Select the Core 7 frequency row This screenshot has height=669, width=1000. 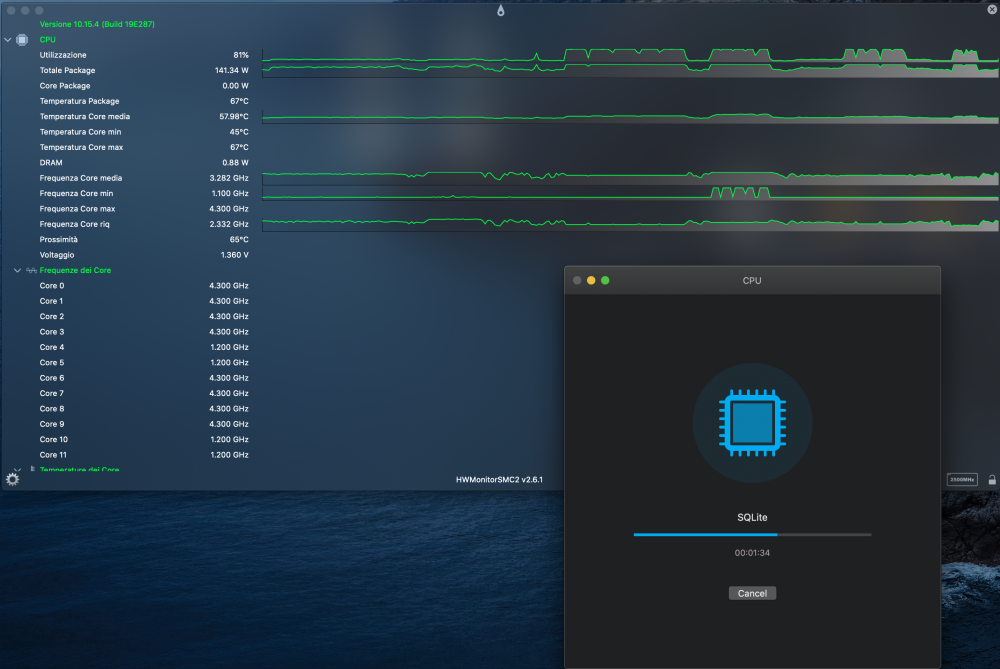(143, 393)
